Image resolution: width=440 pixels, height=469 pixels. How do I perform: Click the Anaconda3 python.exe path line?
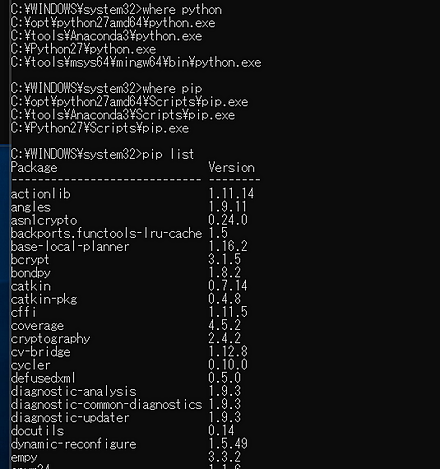coord(106,36)
